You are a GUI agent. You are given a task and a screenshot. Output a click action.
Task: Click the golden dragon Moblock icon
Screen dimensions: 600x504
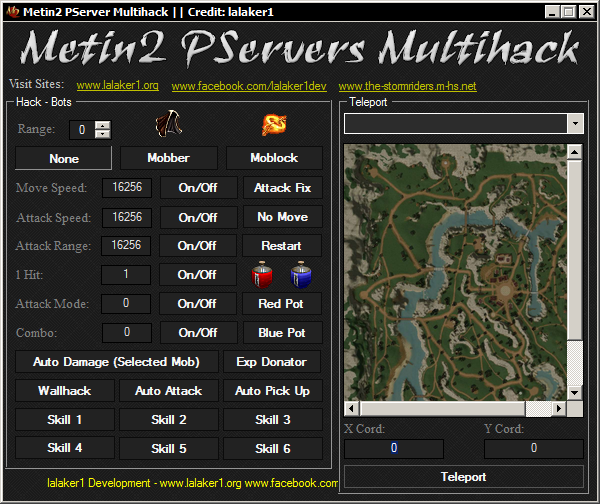click(274, 125)
